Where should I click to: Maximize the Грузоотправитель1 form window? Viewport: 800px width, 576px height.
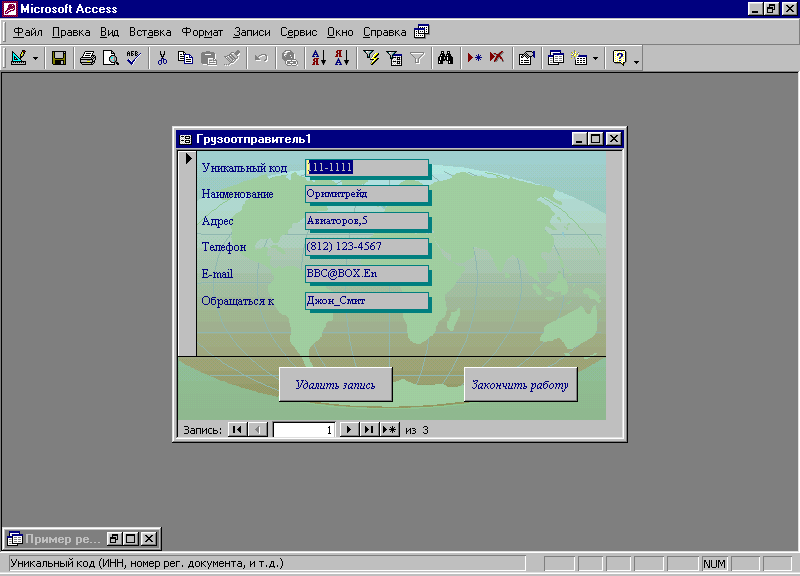point(595,139)
